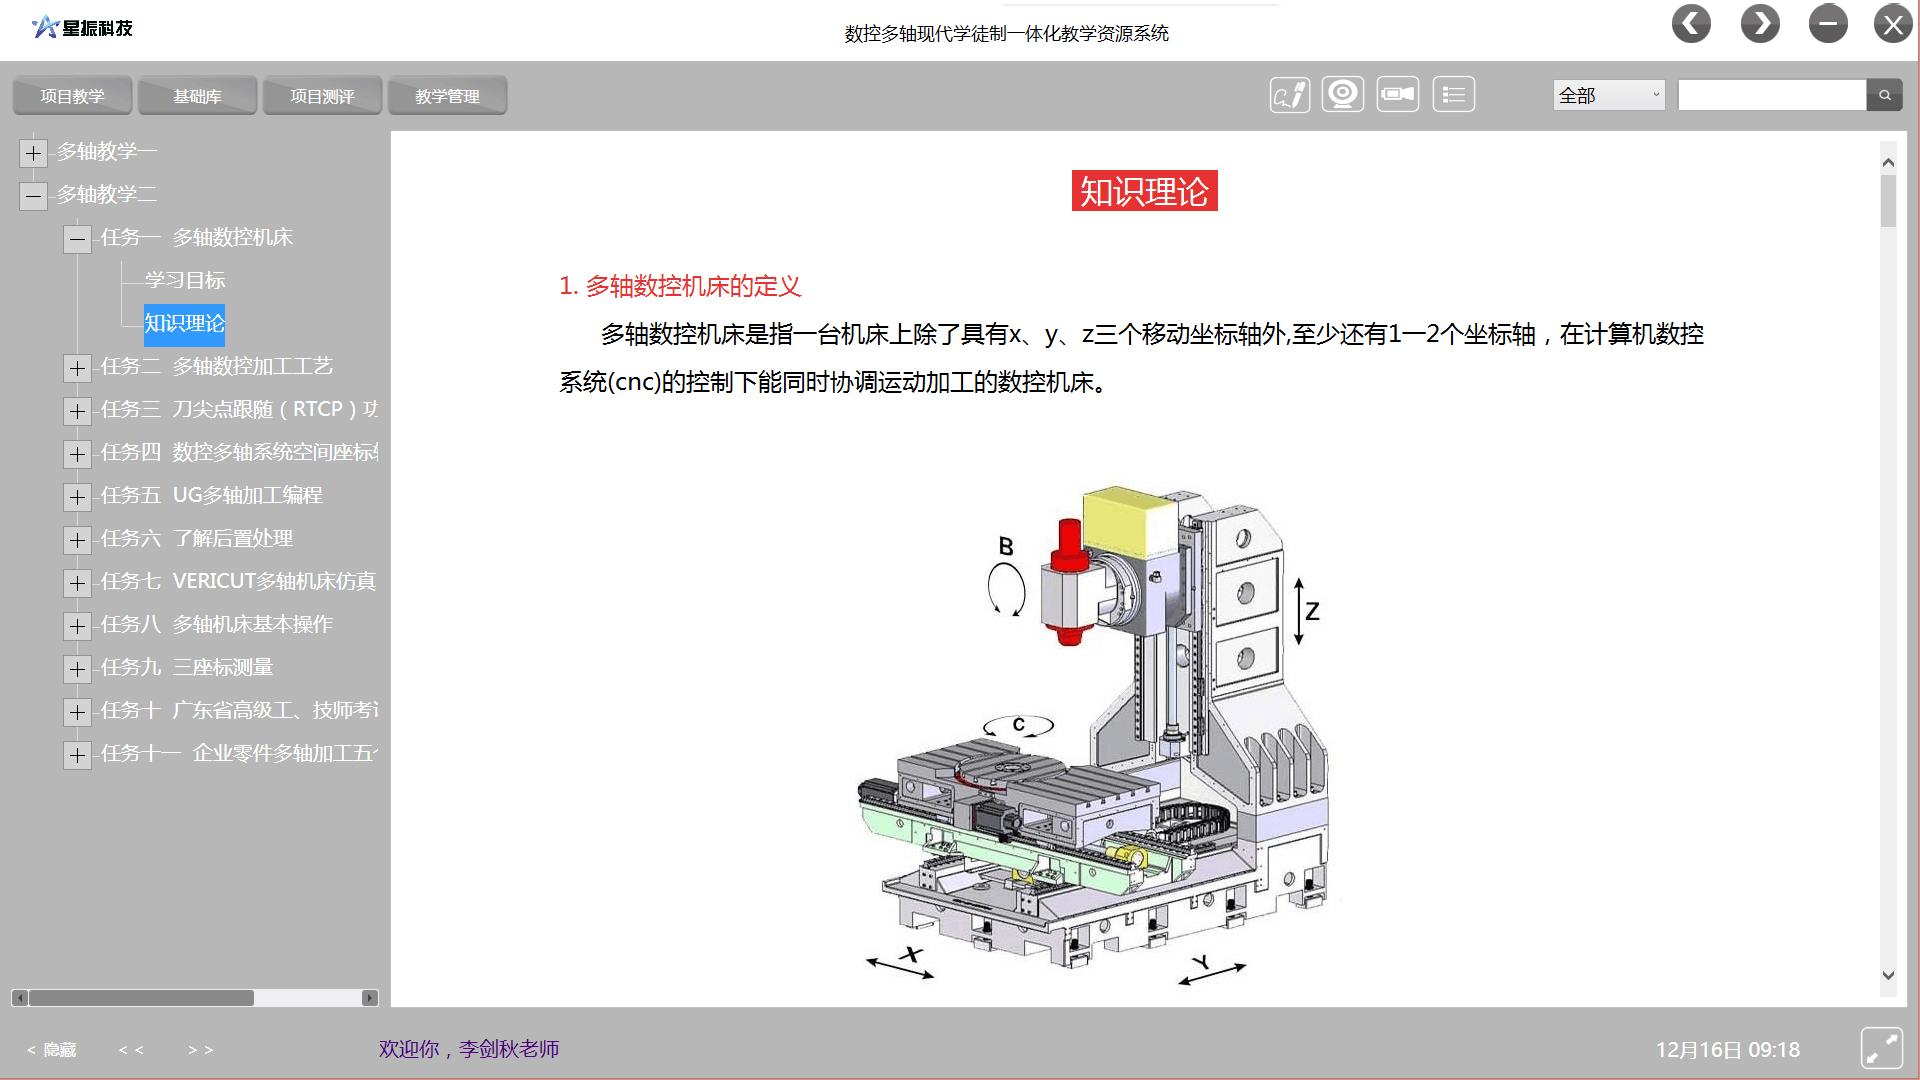
Task: Open the list view icon
Action: pyautogui.click(x=1453, y=95)
